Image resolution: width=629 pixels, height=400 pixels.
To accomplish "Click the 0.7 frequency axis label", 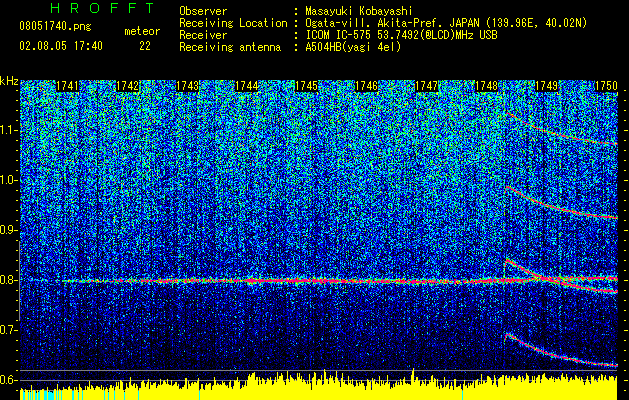I will (9, 330).
